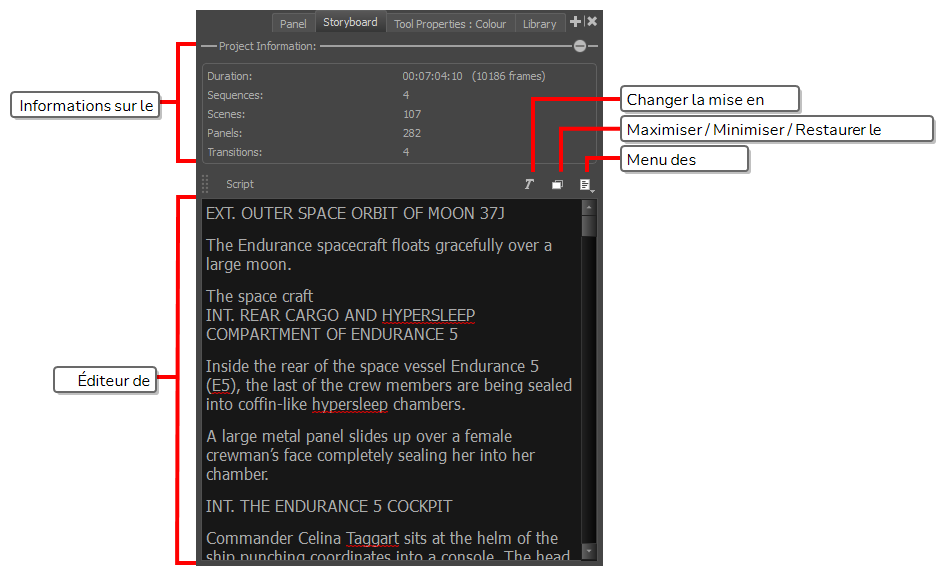Click the scrollbar up arrow
This screenshot has width=948, height=576.
[x=589, y=207]
